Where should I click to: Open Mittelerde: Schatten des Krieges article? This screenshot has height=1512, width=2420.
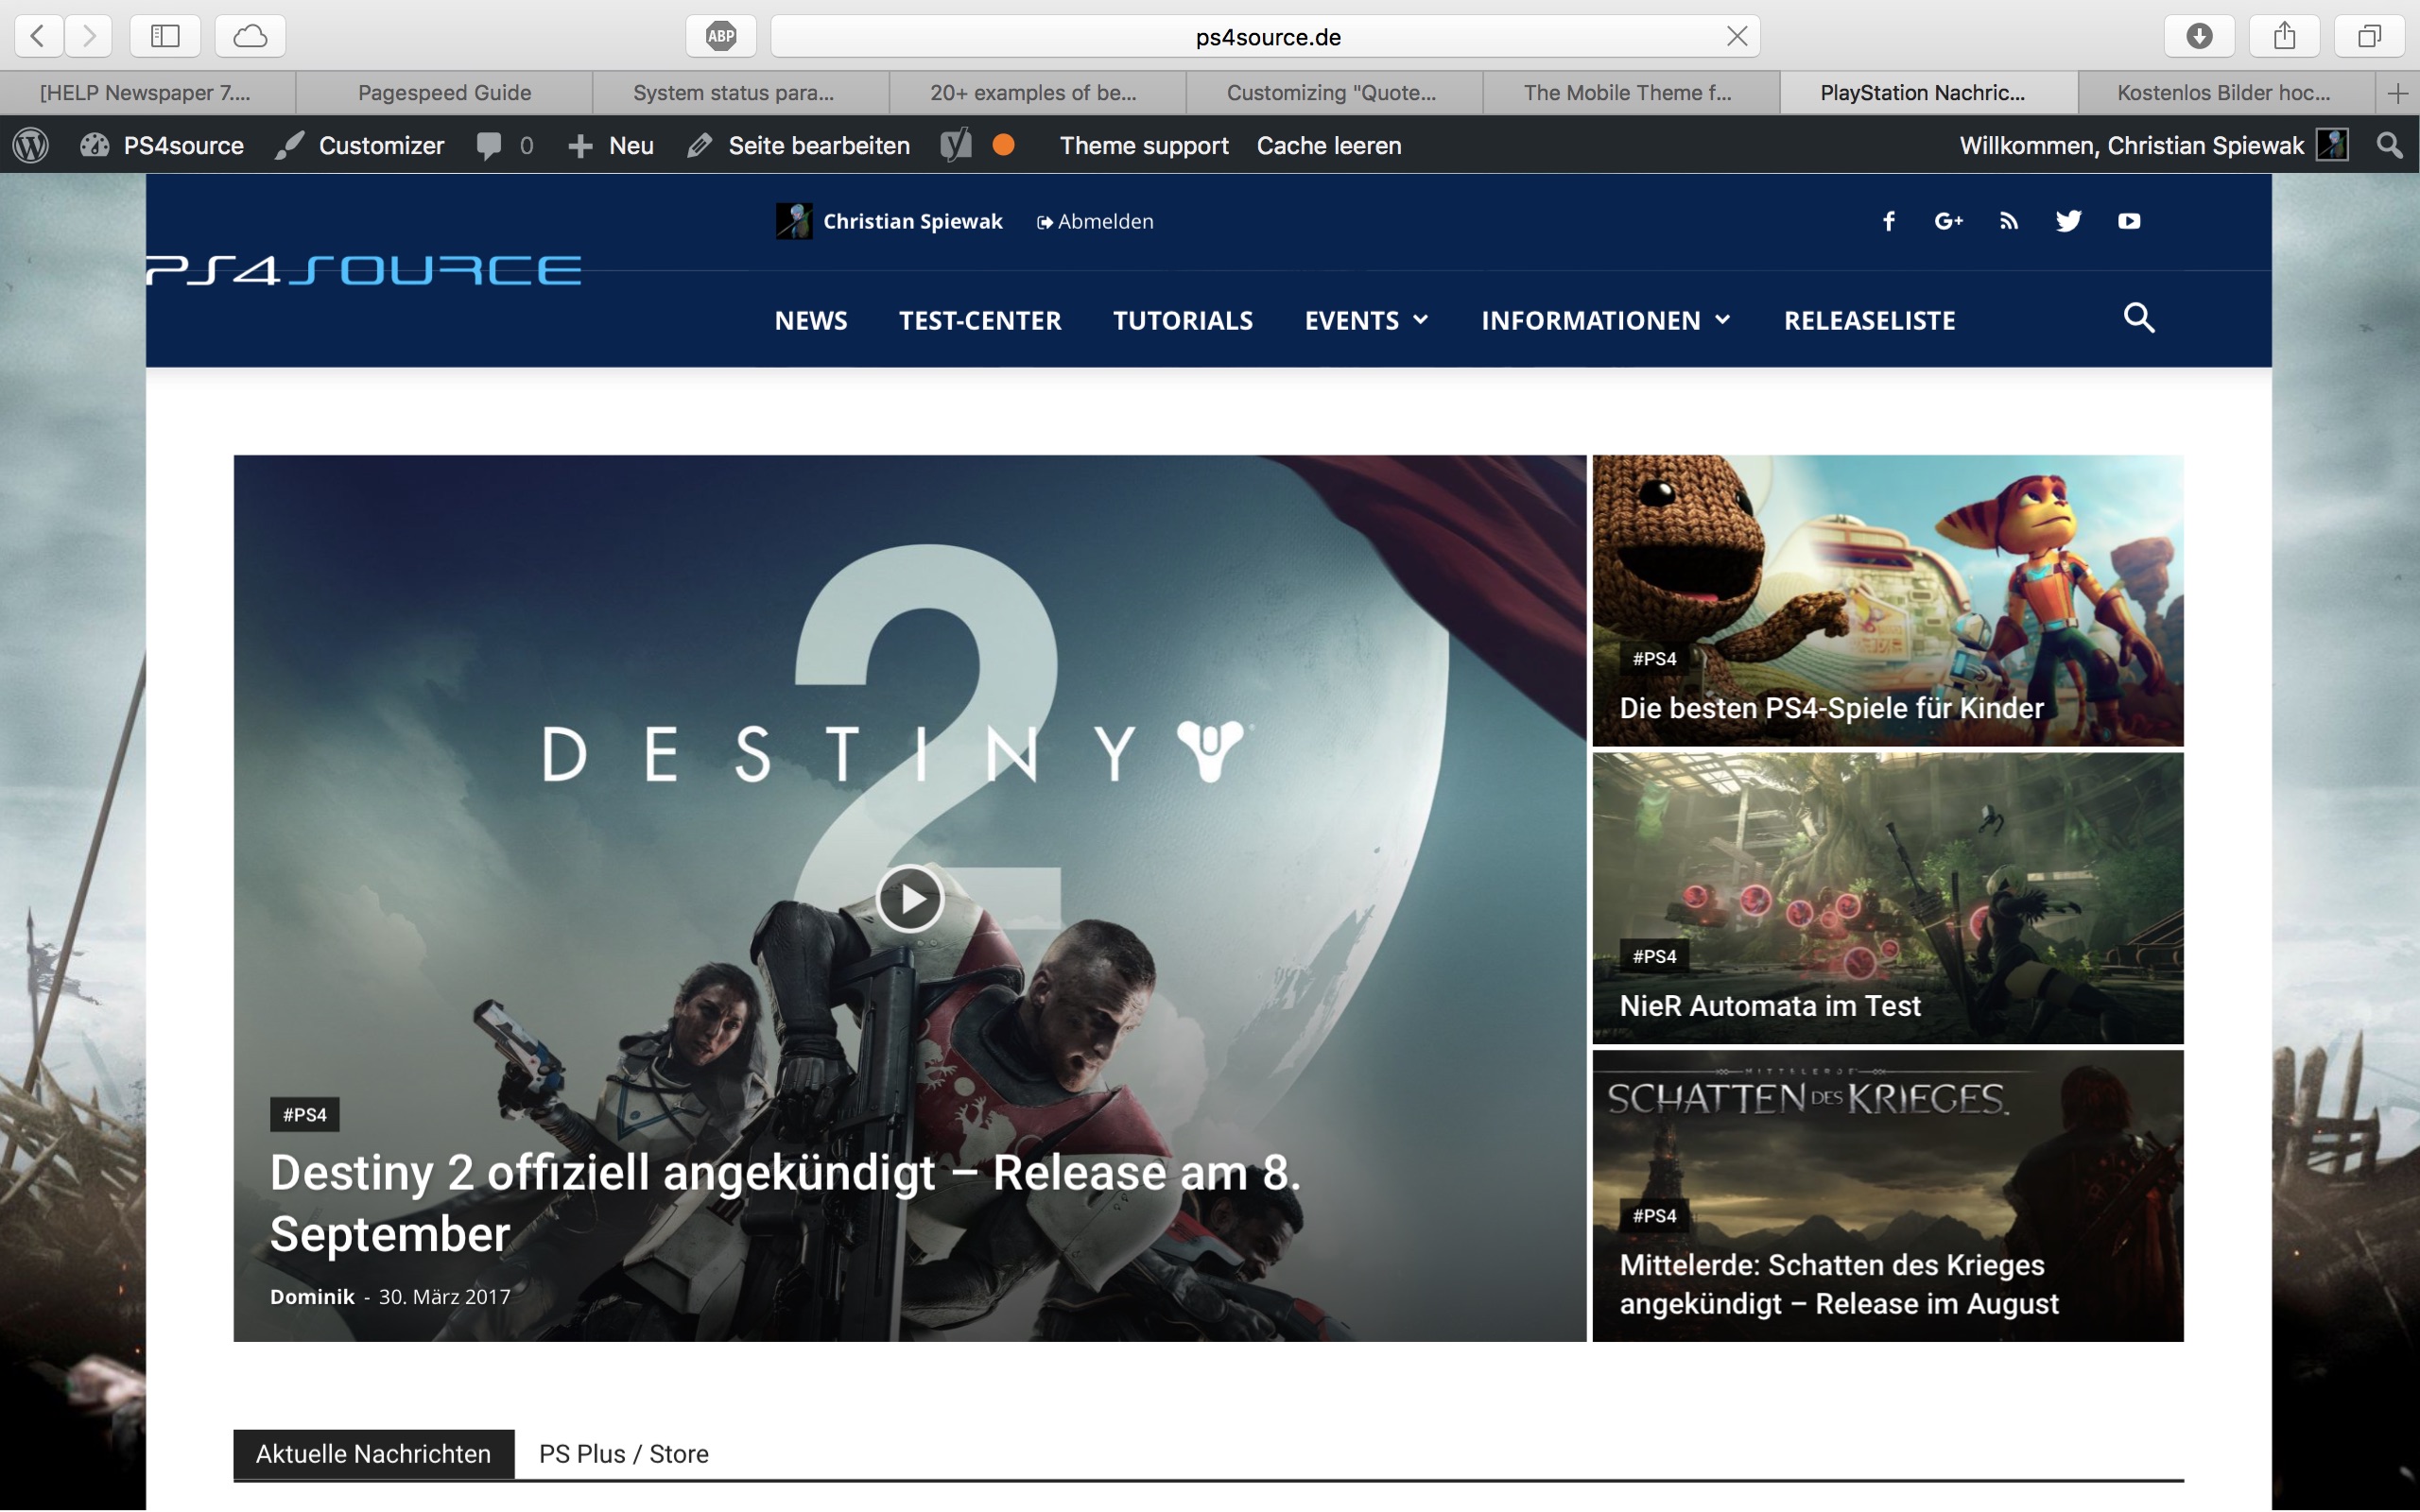pyautogui.click(x=1839, y=1284)
